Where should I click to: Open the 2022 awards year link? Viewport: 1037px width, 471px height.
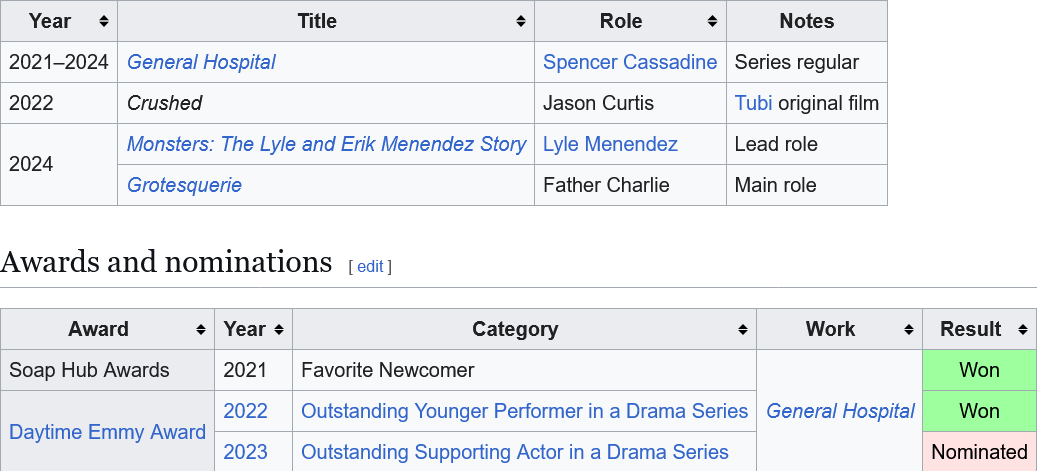pyautogui.click(x=245, y=411)
